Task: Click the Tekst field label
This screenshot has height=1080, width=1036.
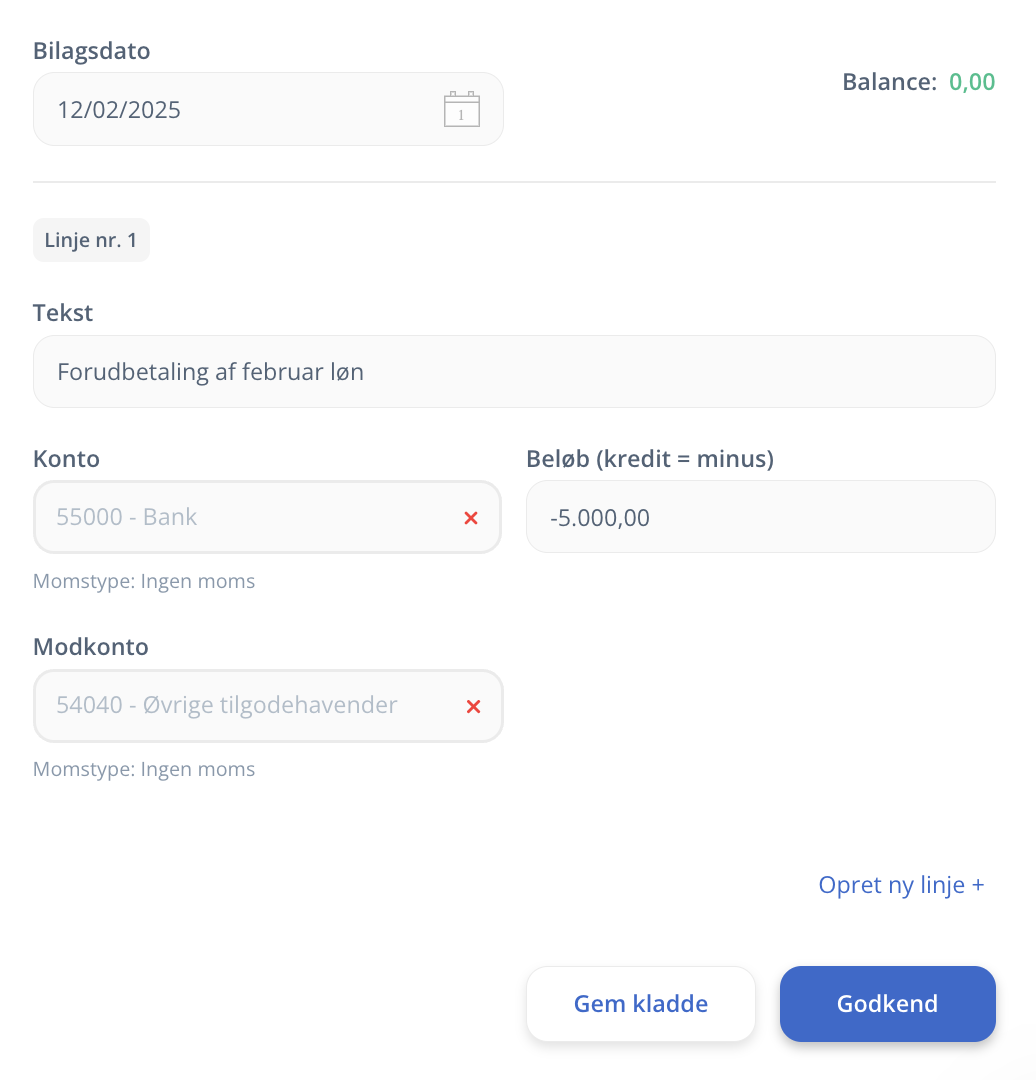Action: point(63,313)
